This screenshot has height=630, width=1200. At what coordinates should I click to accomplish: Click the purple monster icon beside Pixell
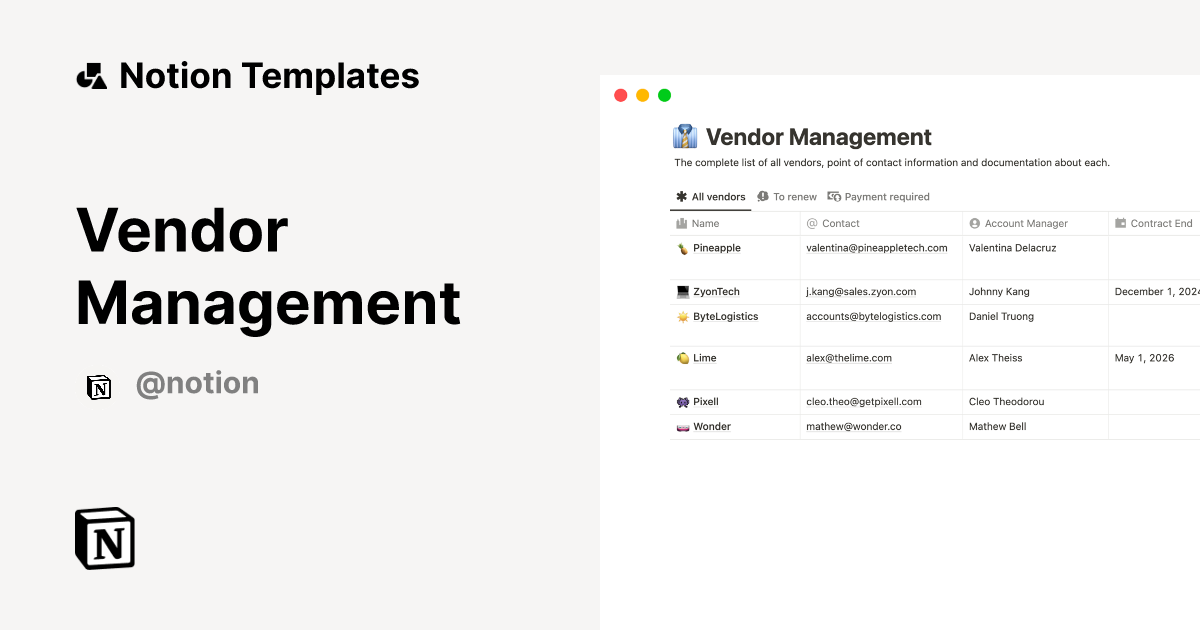[x=682, y=401]
